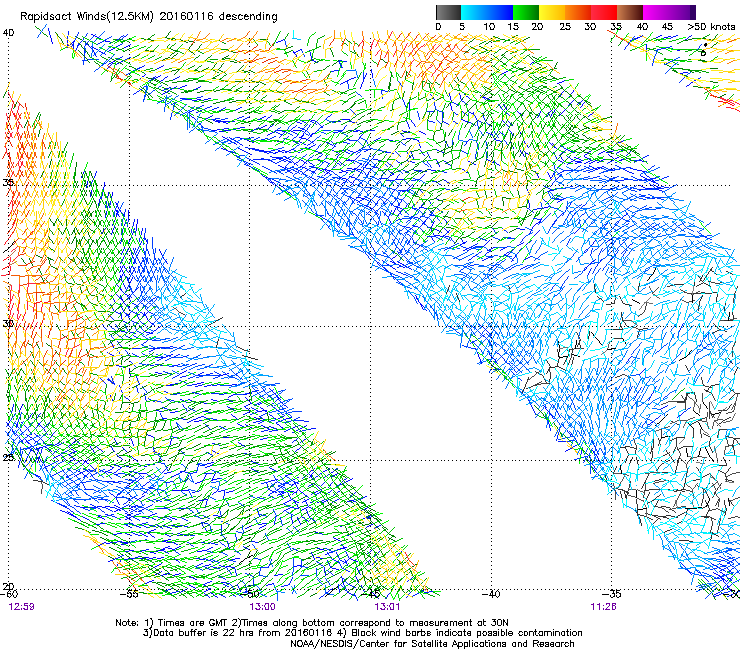Click the purple '13:00' swath time
This screenshot has height=650, width=740.
point(262,607)
